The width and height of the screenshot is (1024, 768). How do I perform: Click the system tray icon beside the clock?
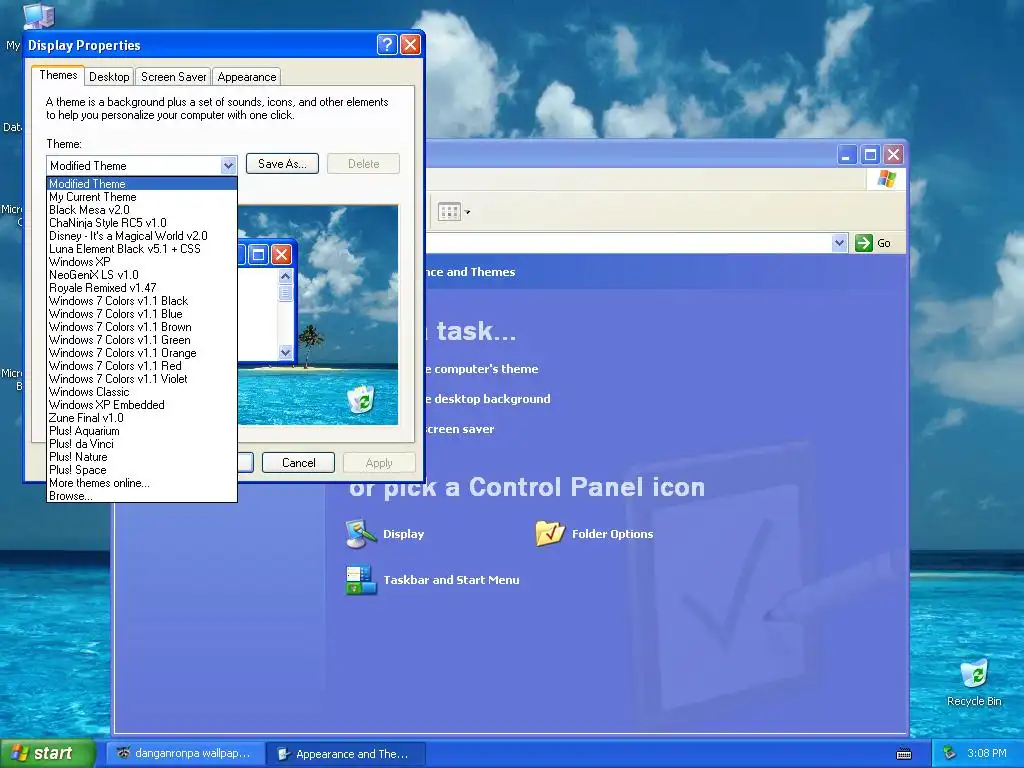(950, 753)
